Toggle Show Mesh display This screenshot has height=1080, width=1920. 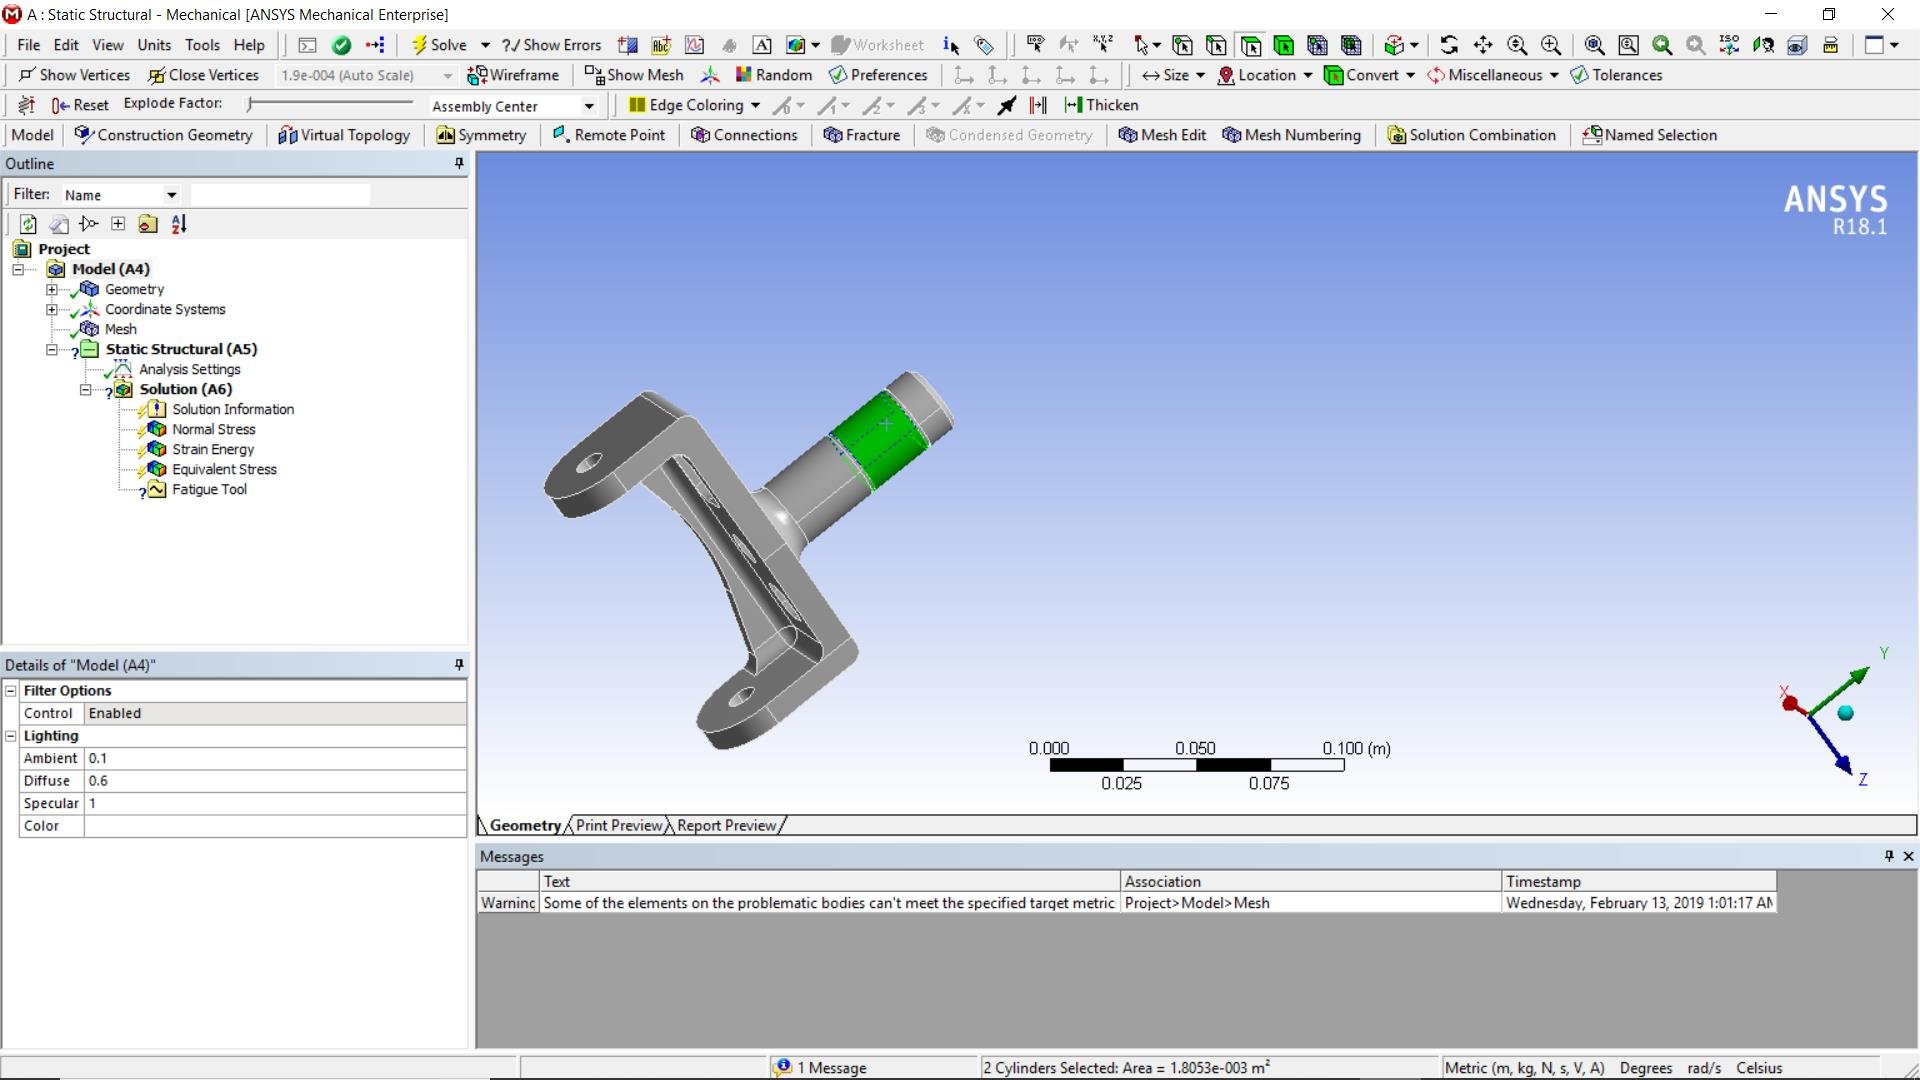pos(634,75)
